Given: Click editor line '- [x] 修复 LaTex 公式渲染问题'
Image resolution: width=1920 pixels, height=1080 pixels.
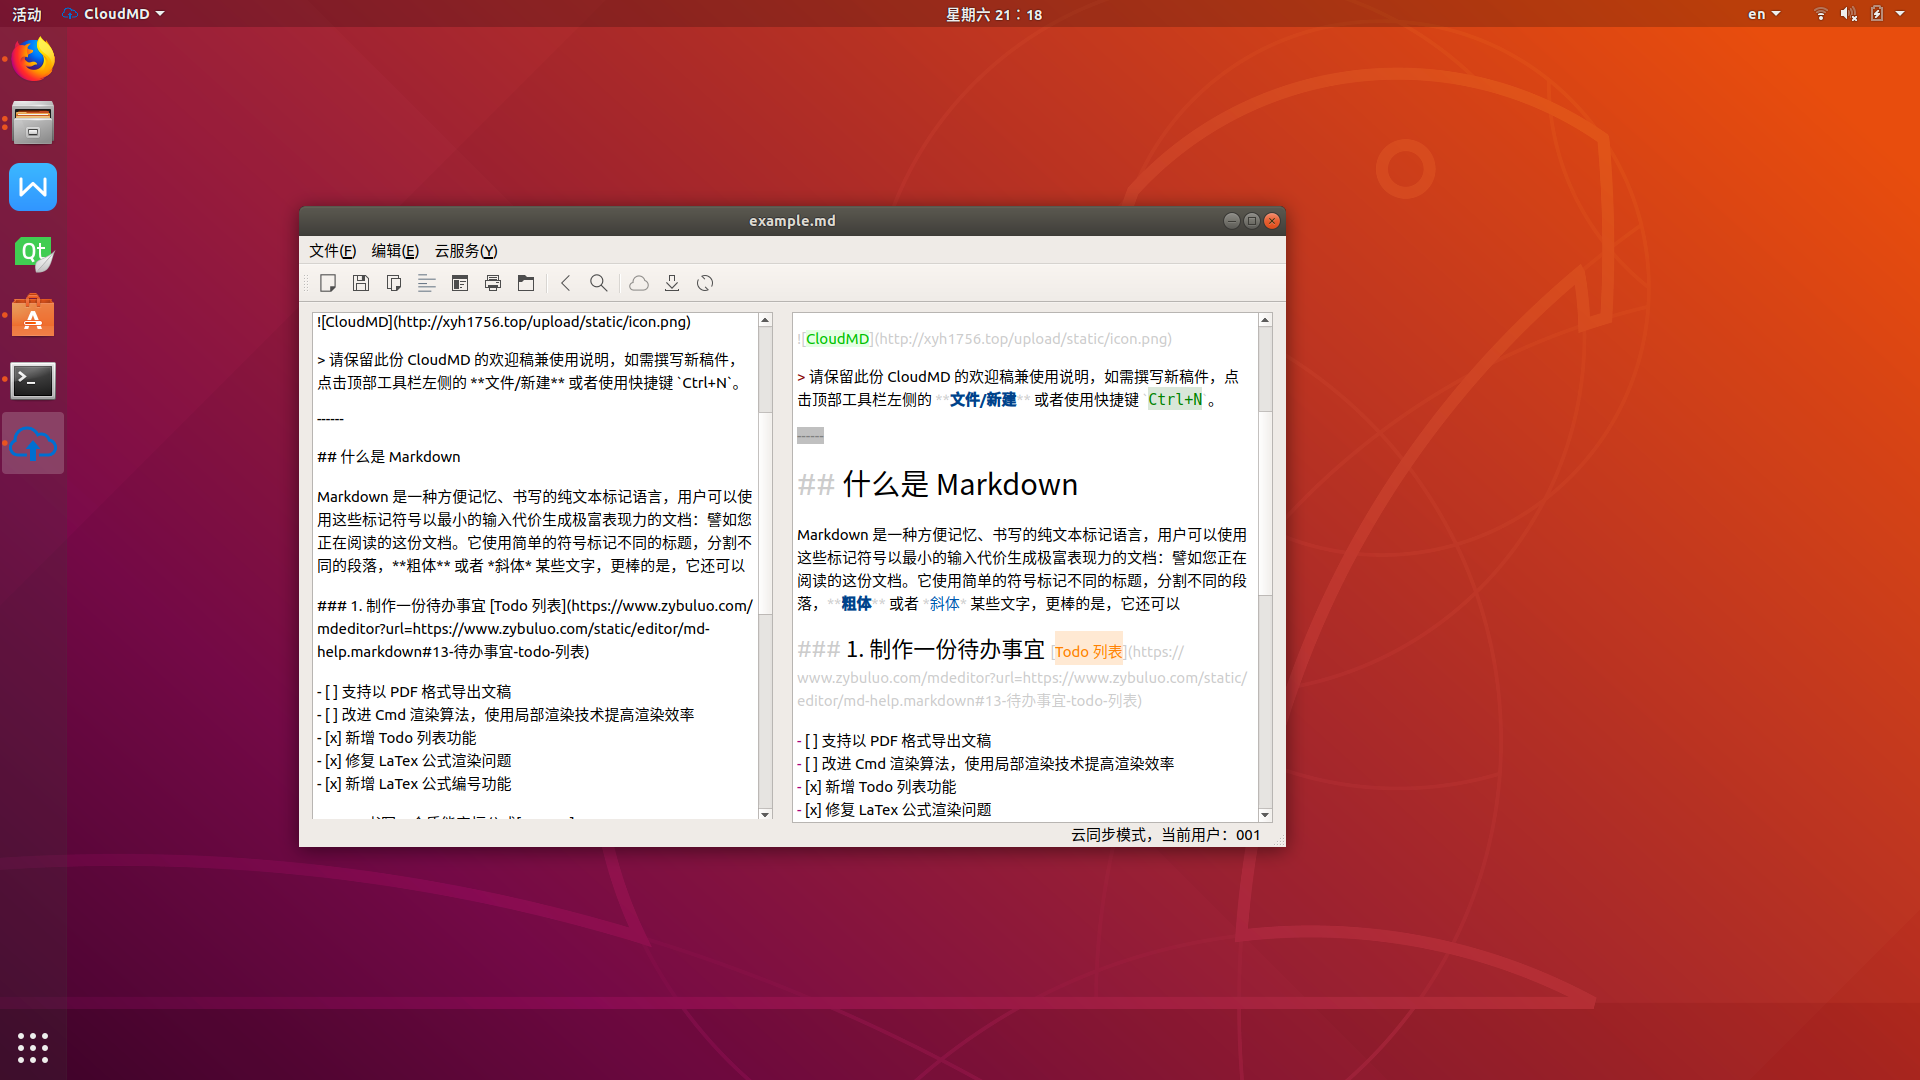Looking at the screenshot, I should 414,761.
